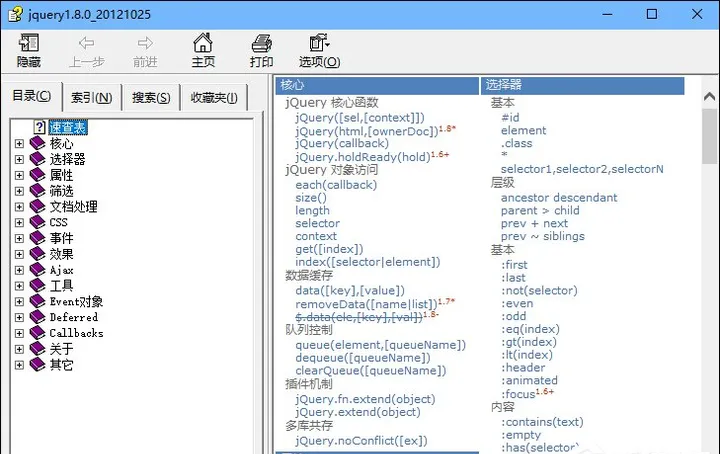Click the book icon beside Deferred
720x454 pixels.
coord(38,317)
